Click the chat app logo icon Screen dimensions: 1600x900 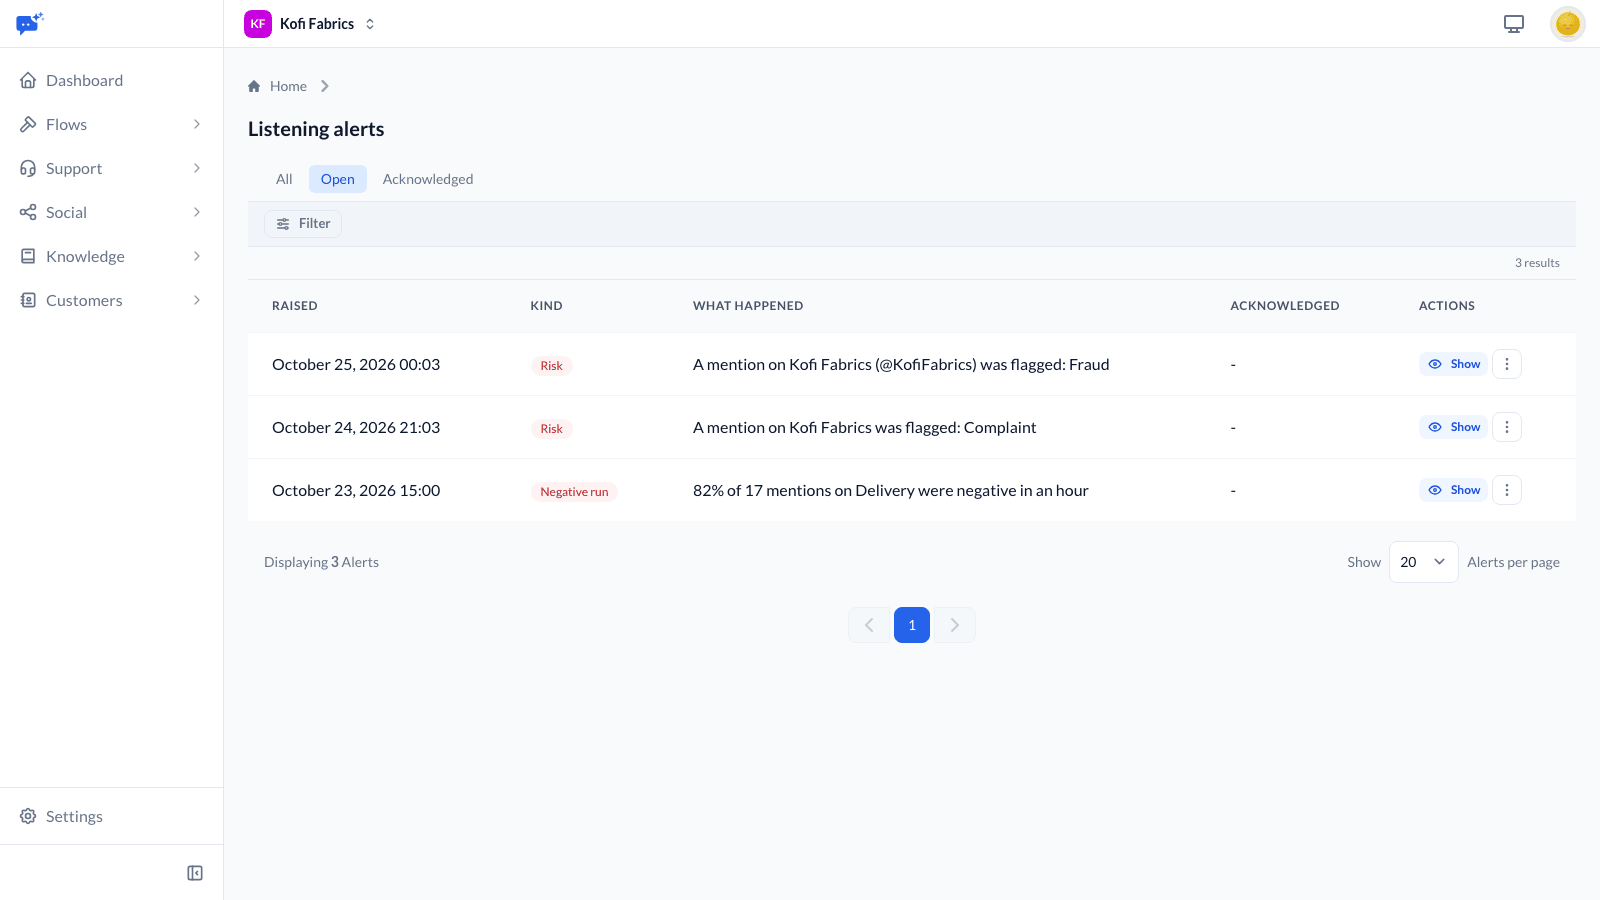coord(30,23)
